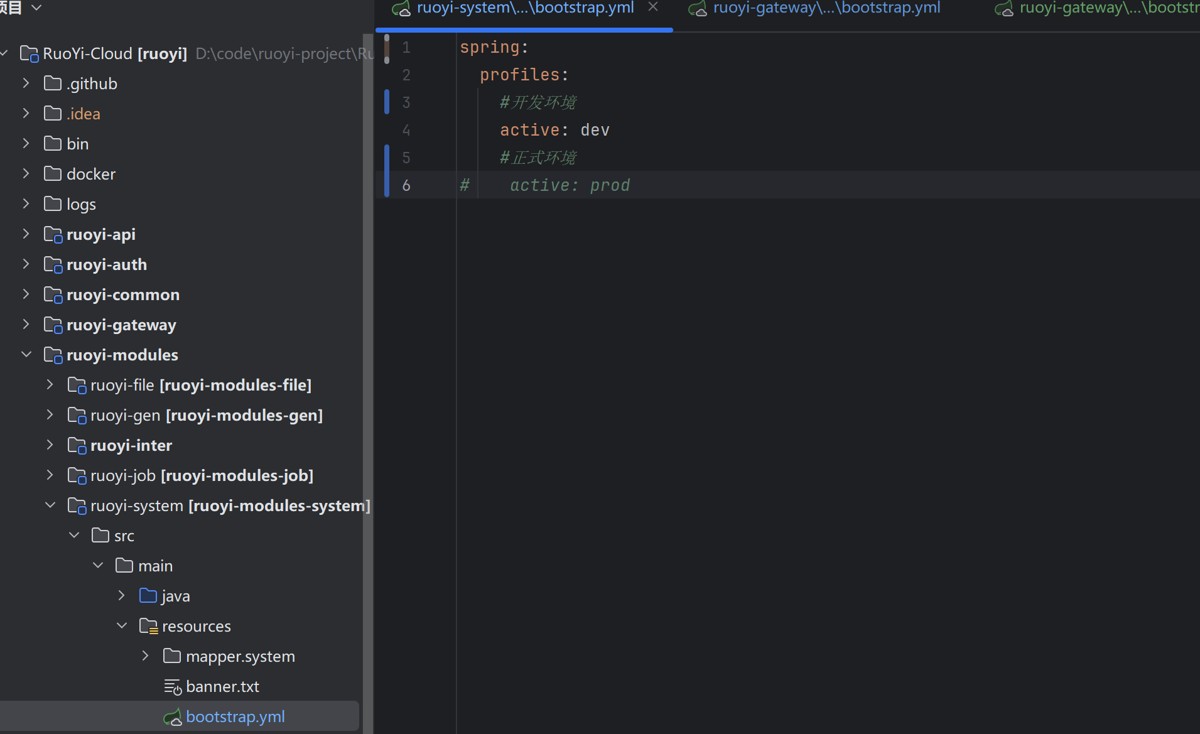The image size is (1200, 734).
Task: Expand the mapper.system folder
Action: coord(146,656)
